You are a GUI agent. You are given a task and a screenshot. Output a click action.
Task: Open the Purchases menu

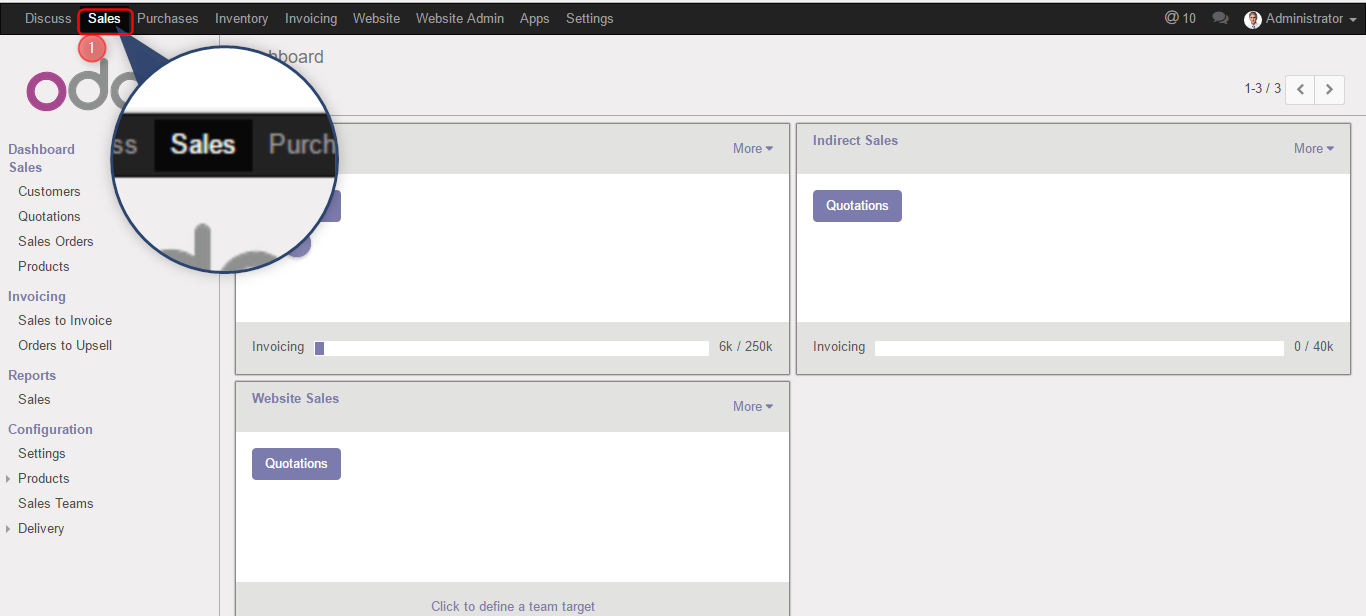click(168, 19)
